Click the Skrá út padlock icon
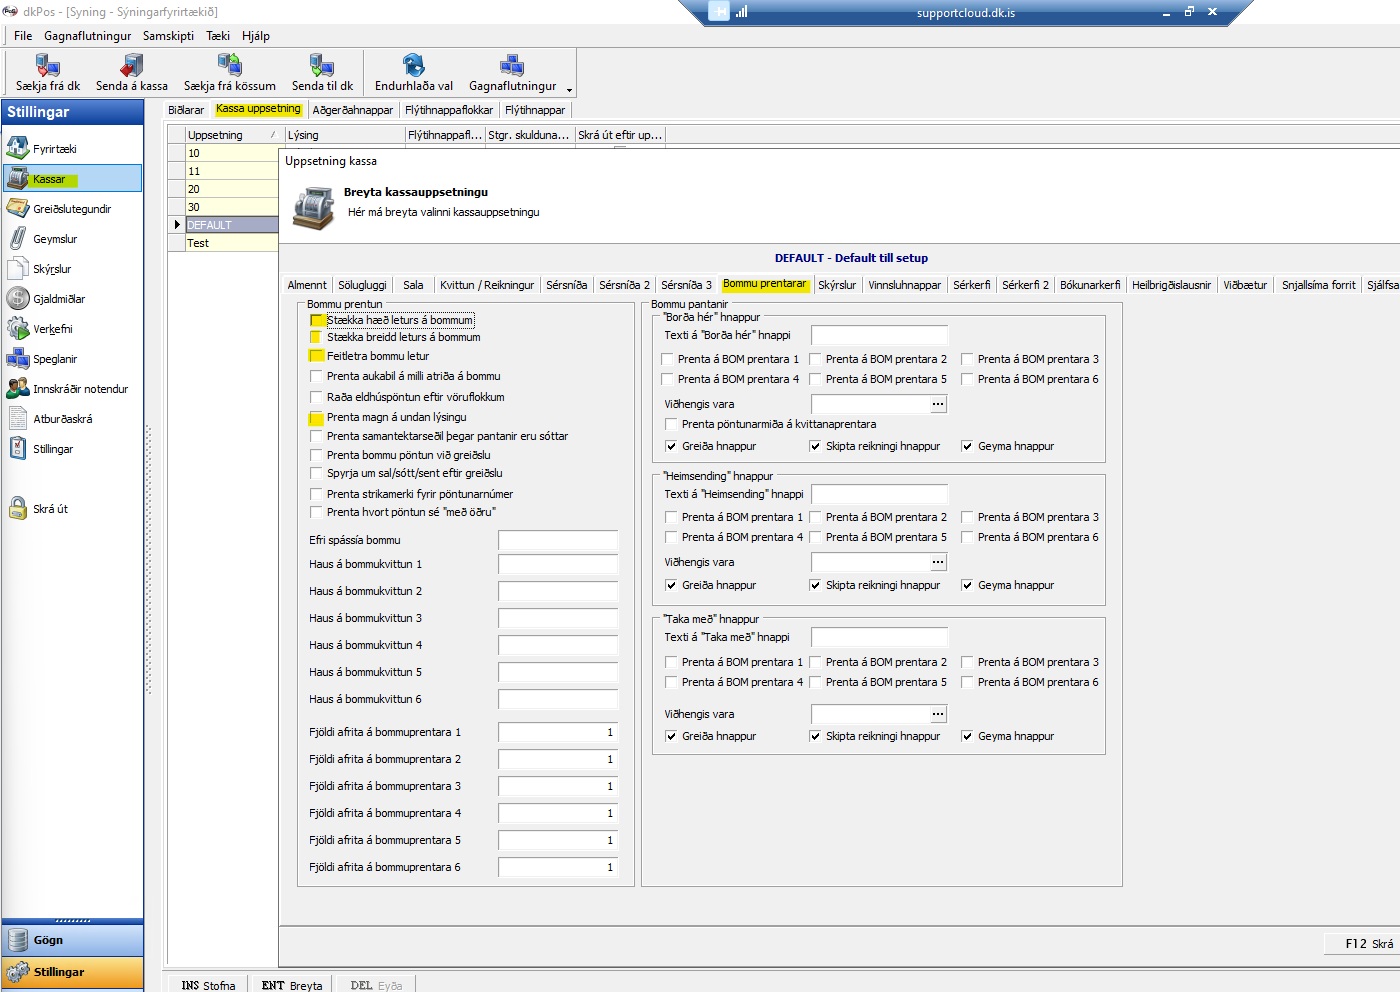Image resolution: width=1400 pixels, height=992 pixels. (x=18, y=509)
